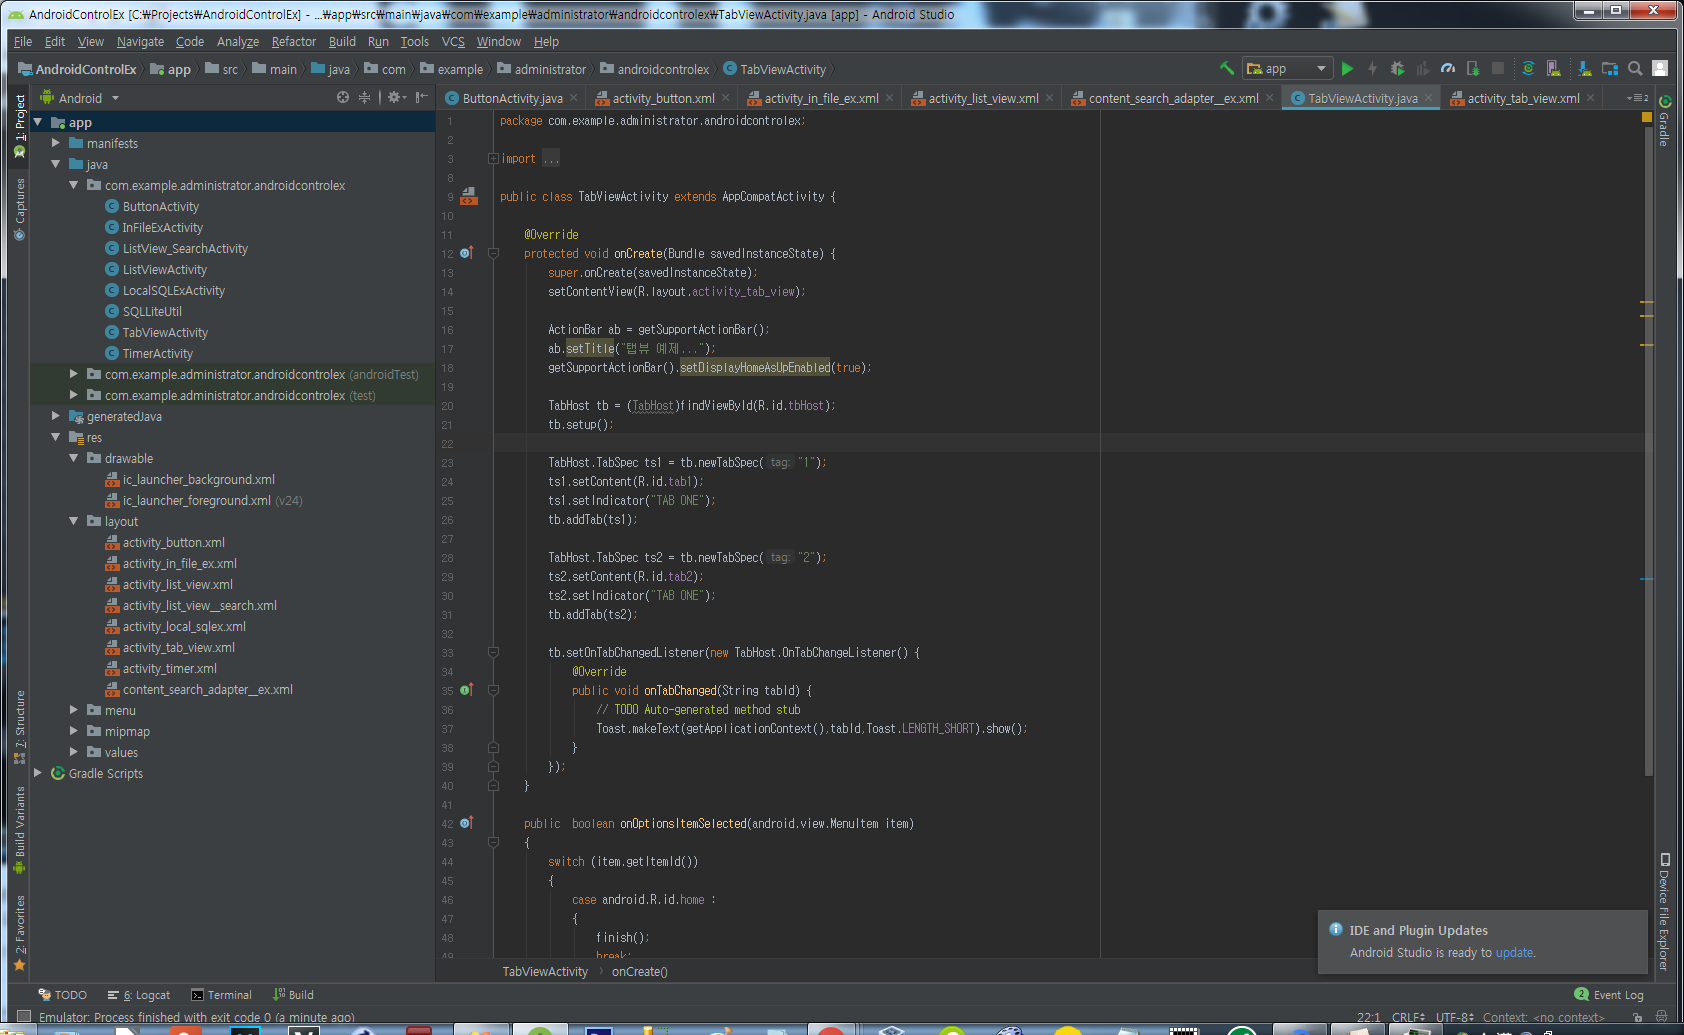This screenshot has width=1684, height=1035.
Task: Switch to activity_button.xml tab
Action: point(664,98)
